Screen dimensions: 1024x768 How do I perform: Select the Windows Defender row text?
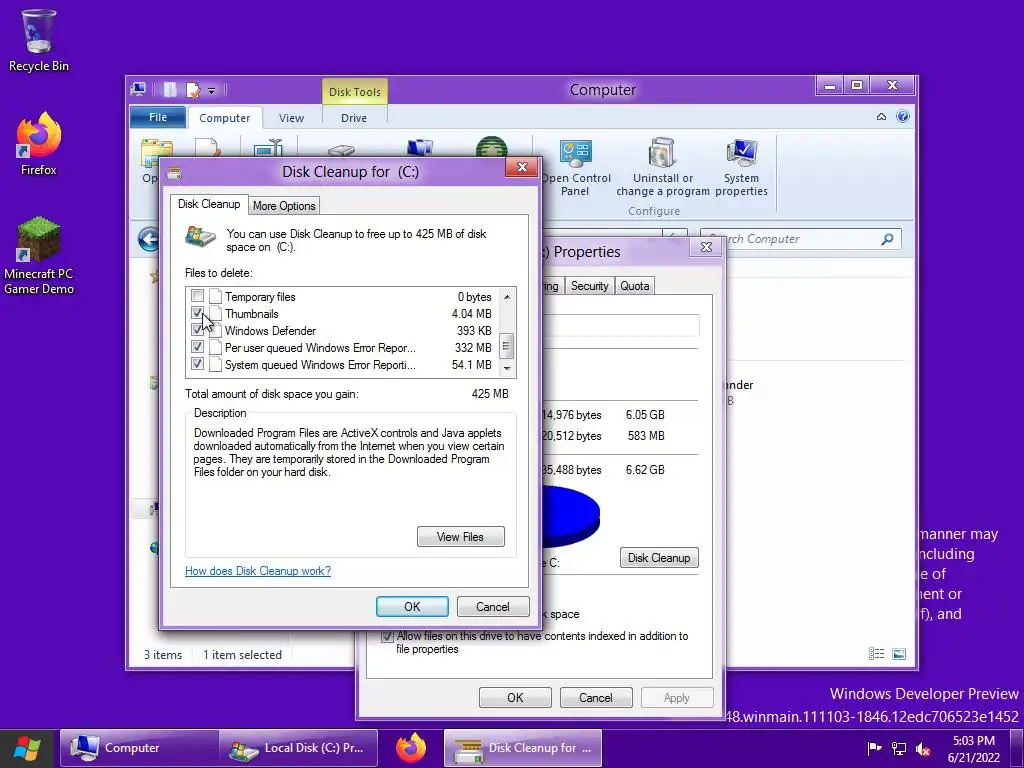pos(270,330)
